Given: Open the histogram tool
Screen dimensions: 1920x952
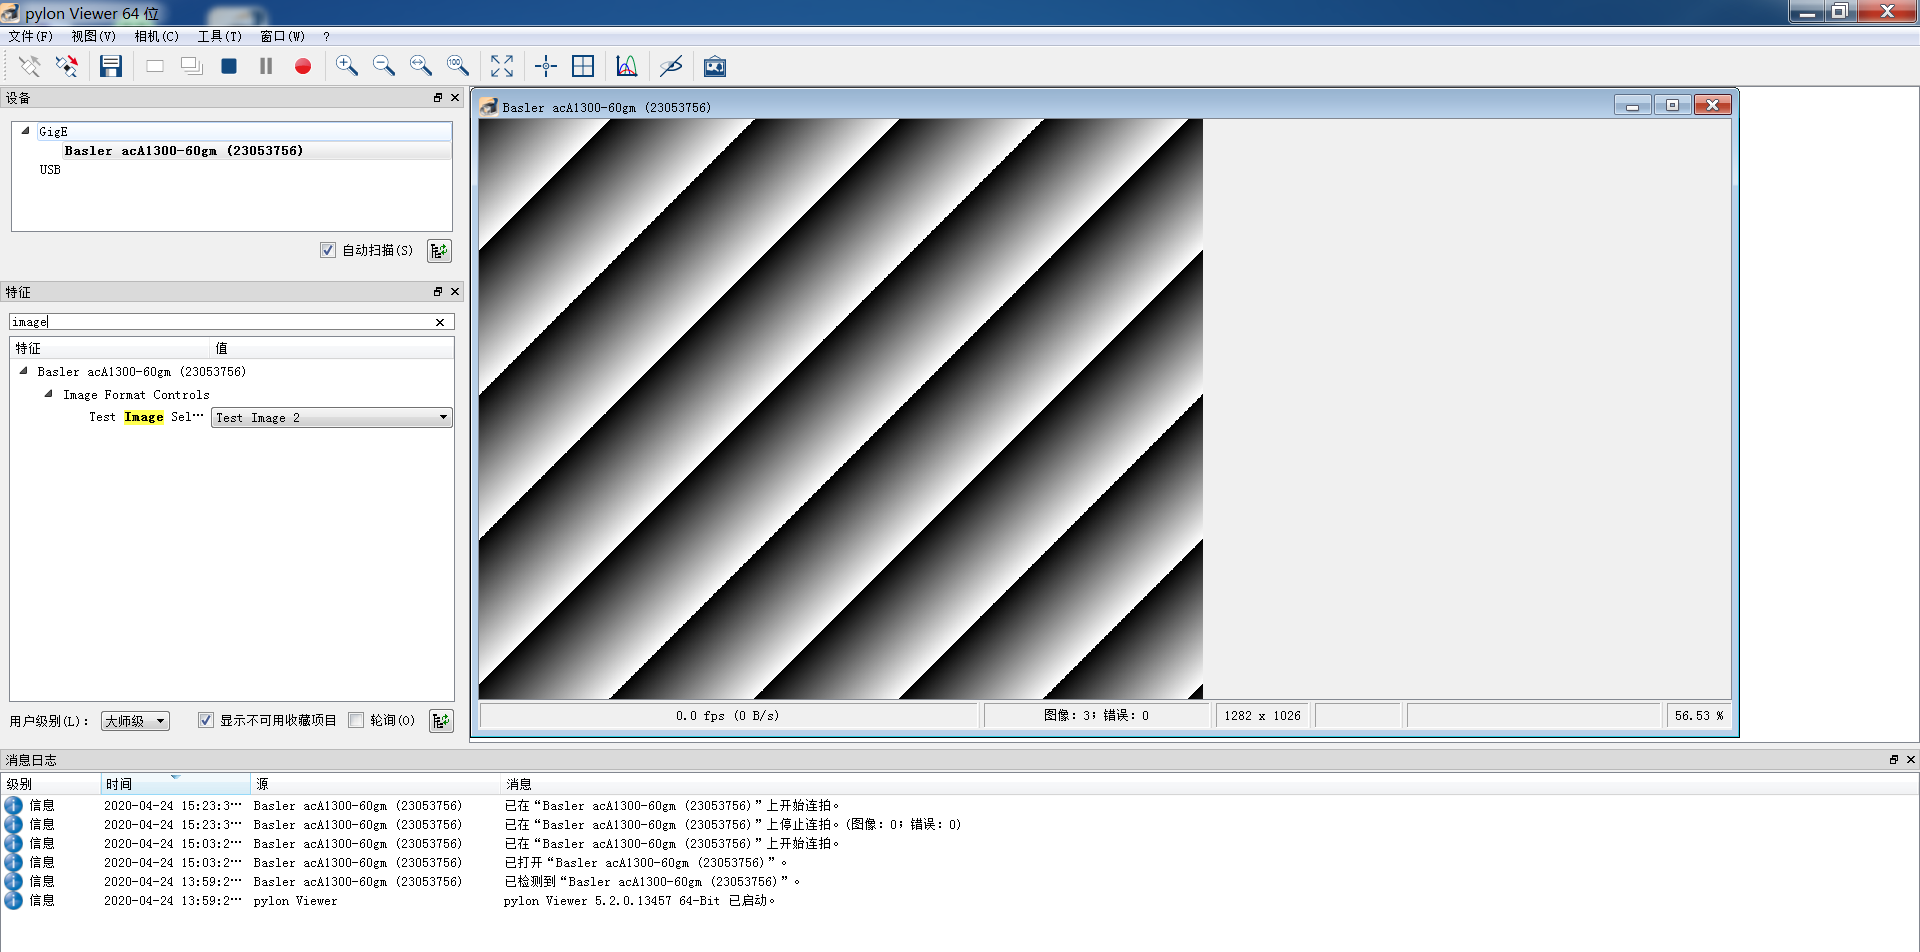Looking at the screenshot, I should pyautogui.click(x=626, y=66).
